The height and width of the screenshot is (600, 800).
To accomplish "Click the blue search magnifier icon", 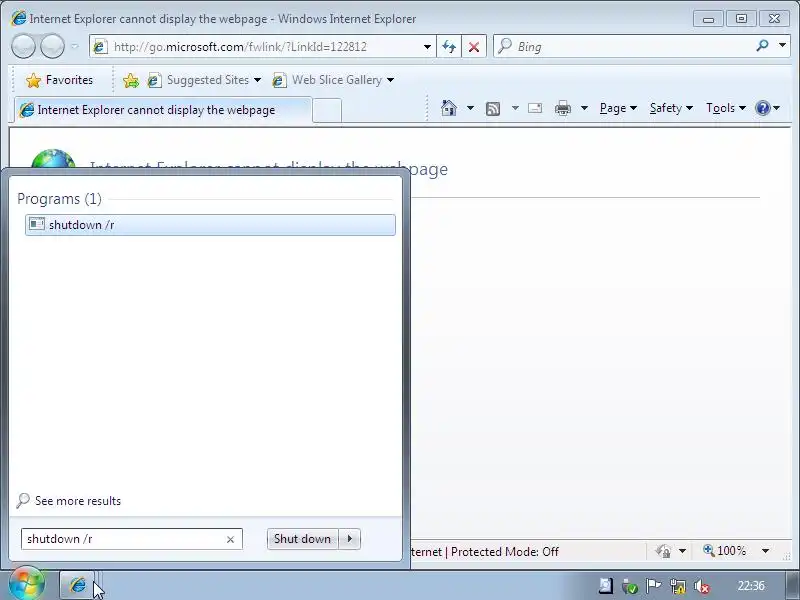I will tap(762, 46).
